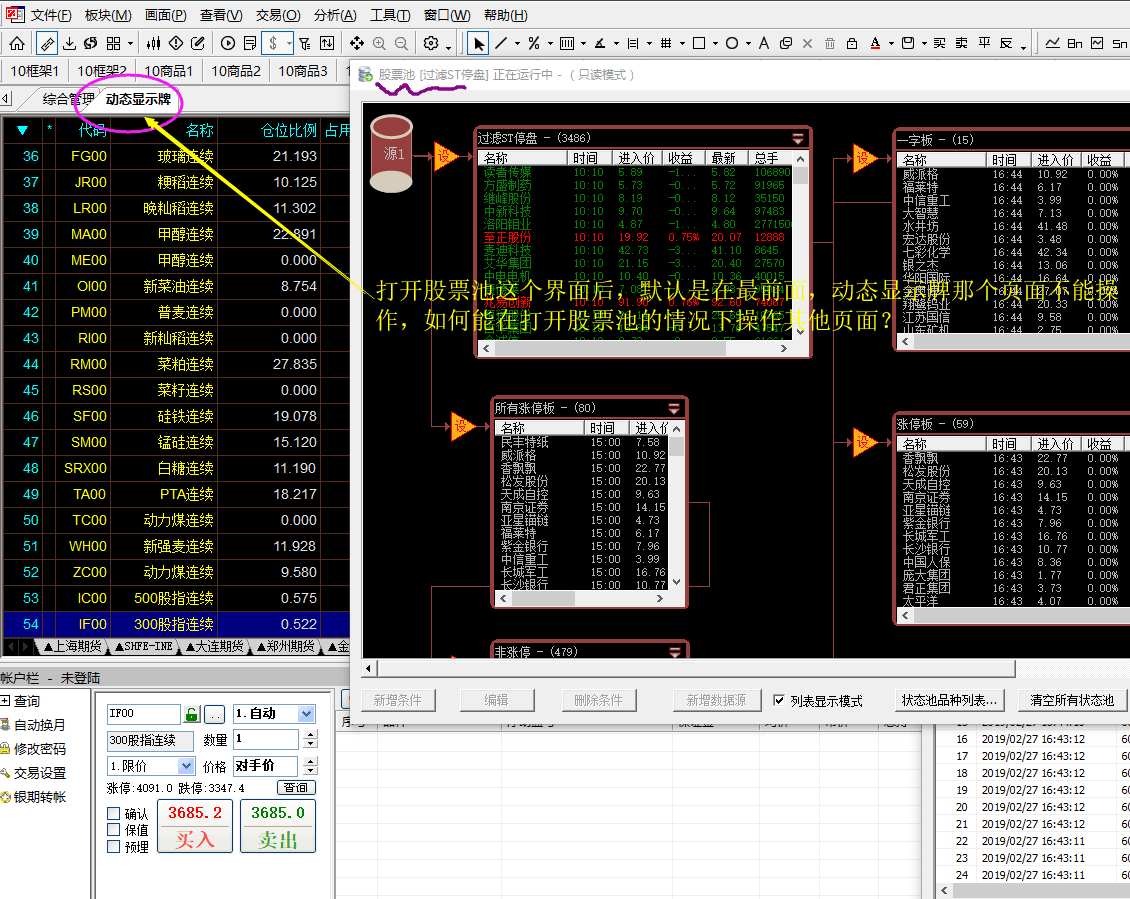1130x899 pixels.
Task: Collapse the 过滤ST停盘 pool panel arrow
Action: pyautogui.click(x=798, y=138)
